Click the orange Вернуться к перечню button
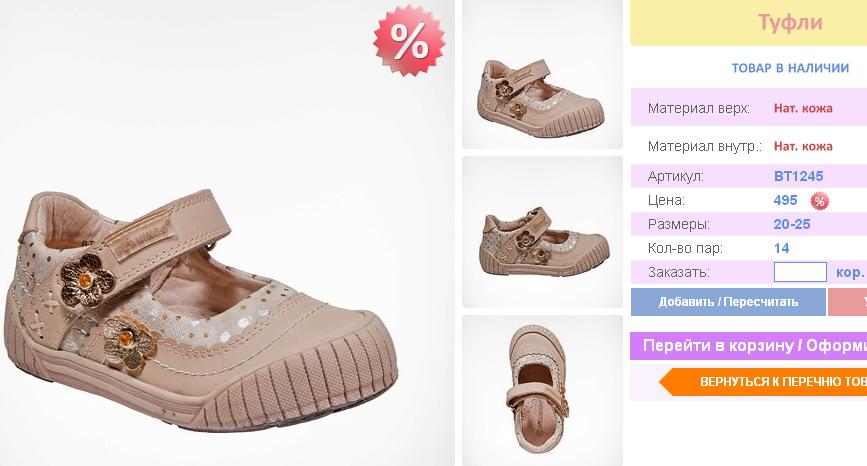 (763, 381)
